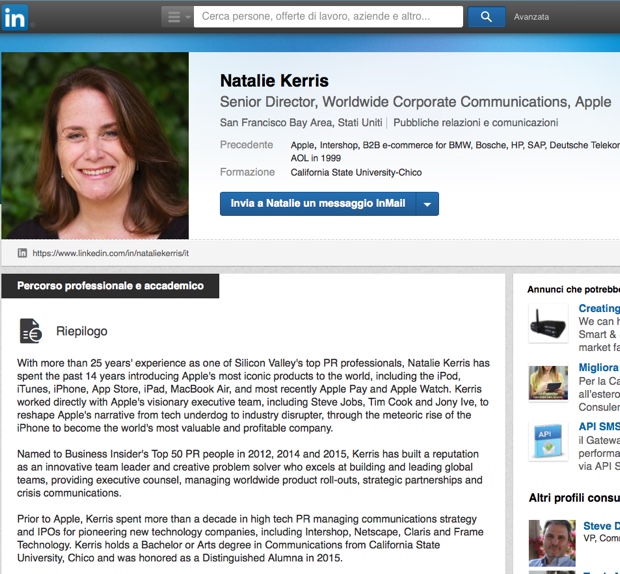The image size is (620, 574).
Task: Click the LinkedIn logo
Action: (x=15, y=17)
